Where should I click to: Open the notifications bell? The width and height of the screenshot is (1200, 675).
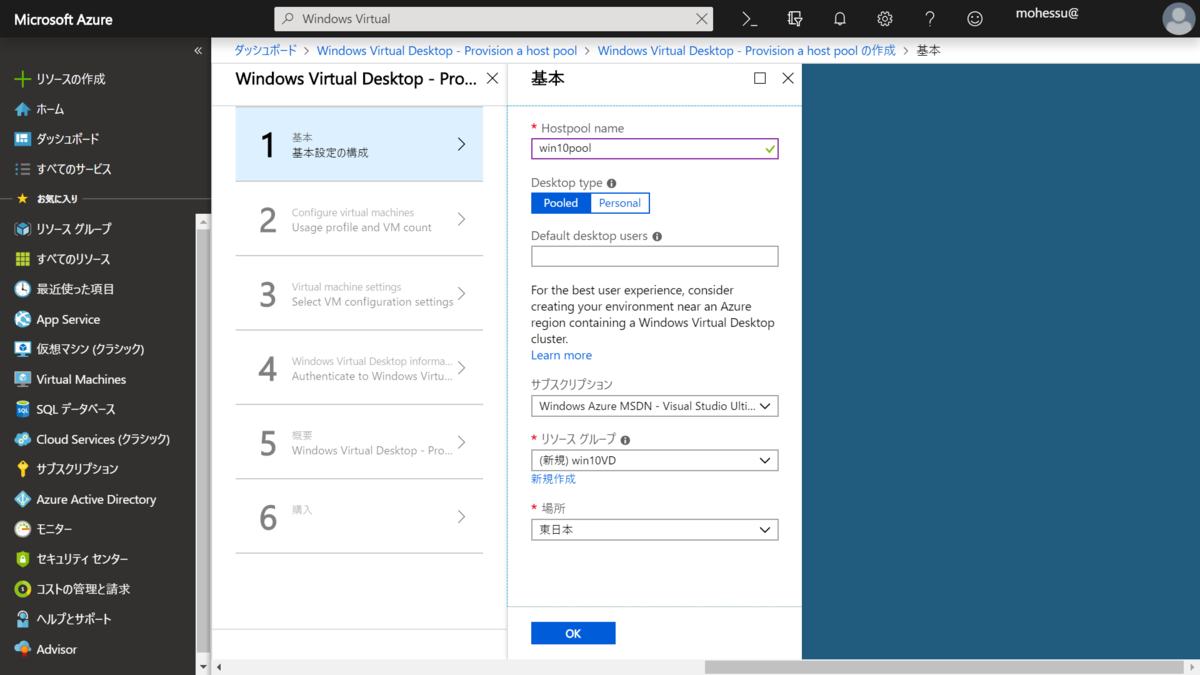click(840, 19)
